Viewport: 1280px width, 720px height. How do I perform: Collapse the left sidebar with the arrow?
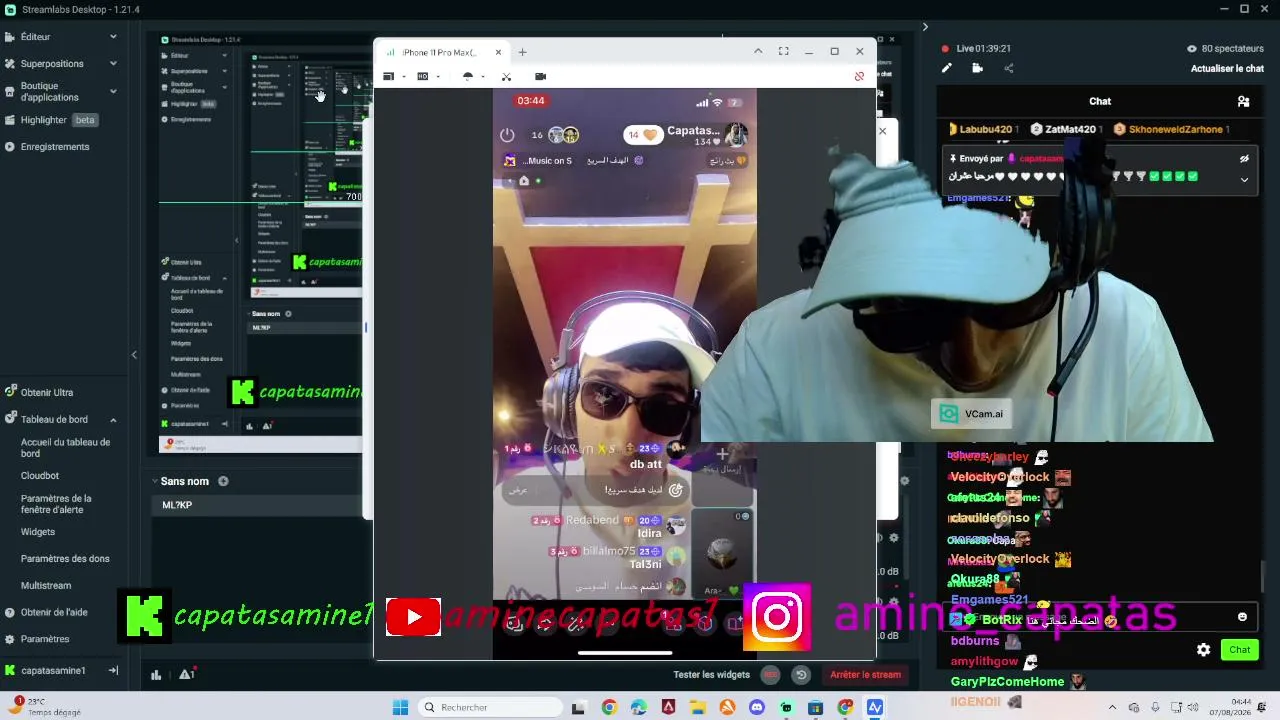click(134, 355)
